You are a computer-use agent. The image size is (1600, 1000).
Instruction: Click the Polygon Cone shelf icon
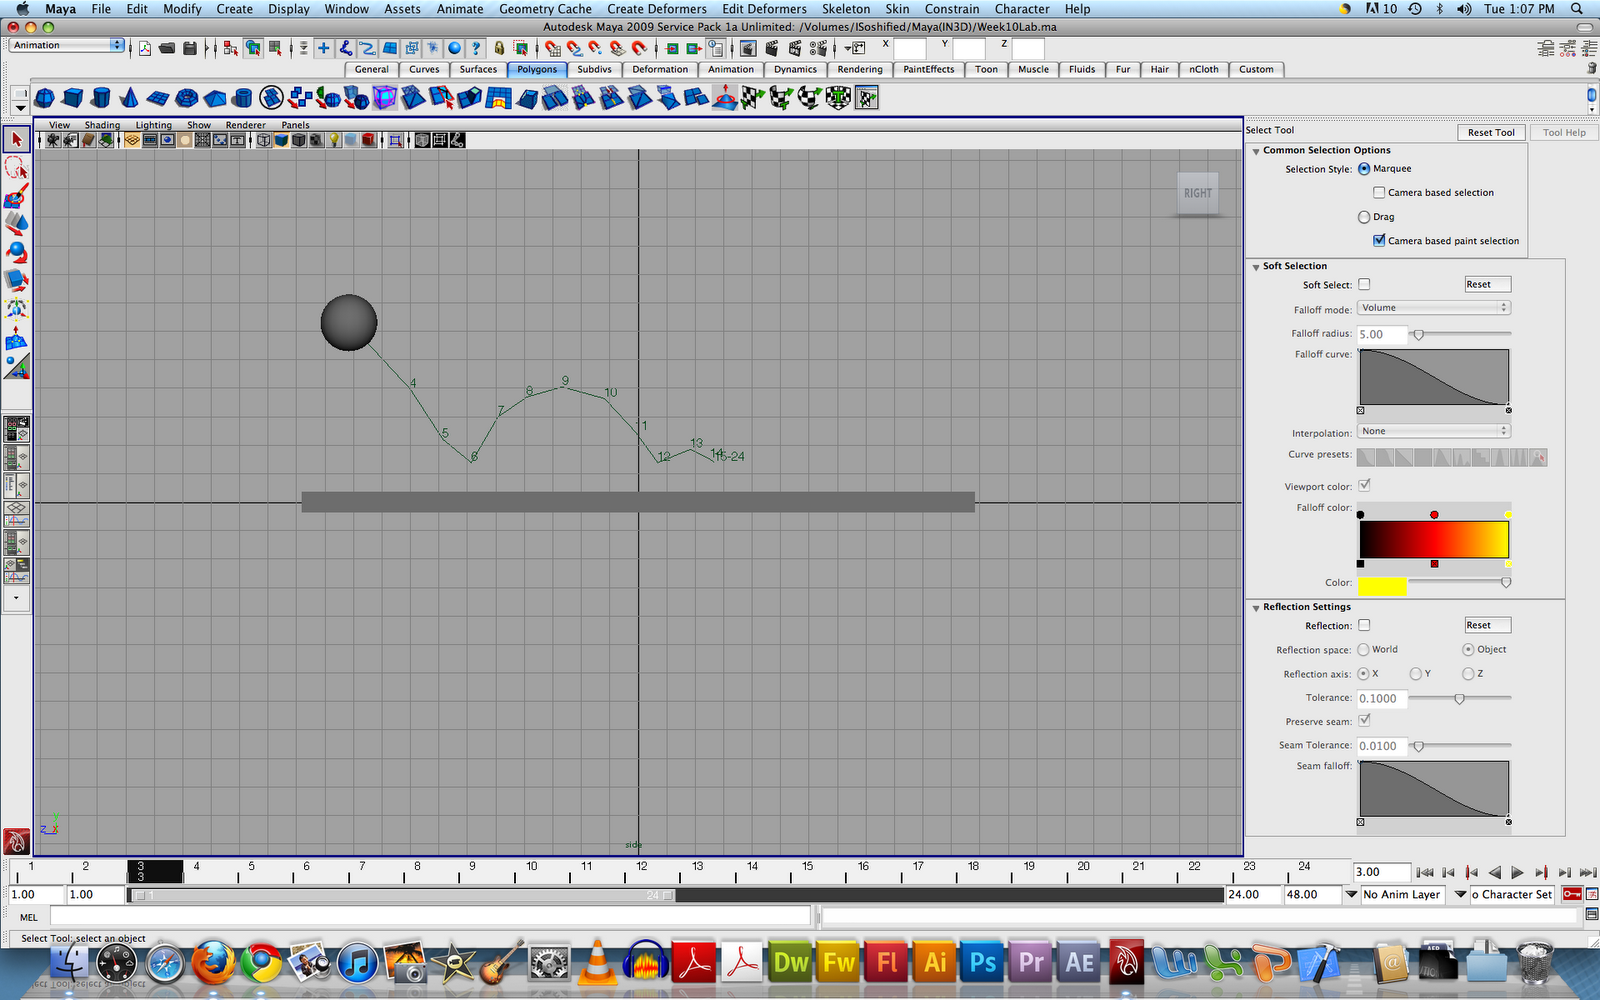pos(128,97)
